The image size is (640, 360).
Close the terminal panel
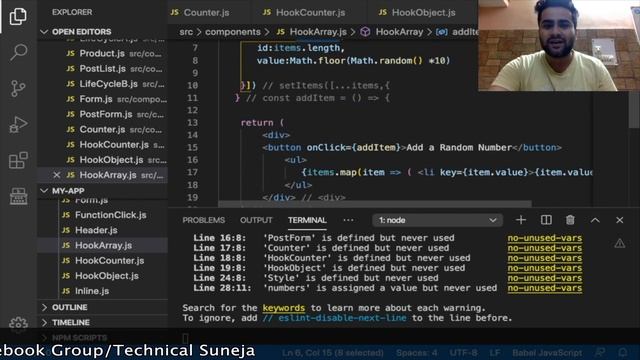click(620, 220)
